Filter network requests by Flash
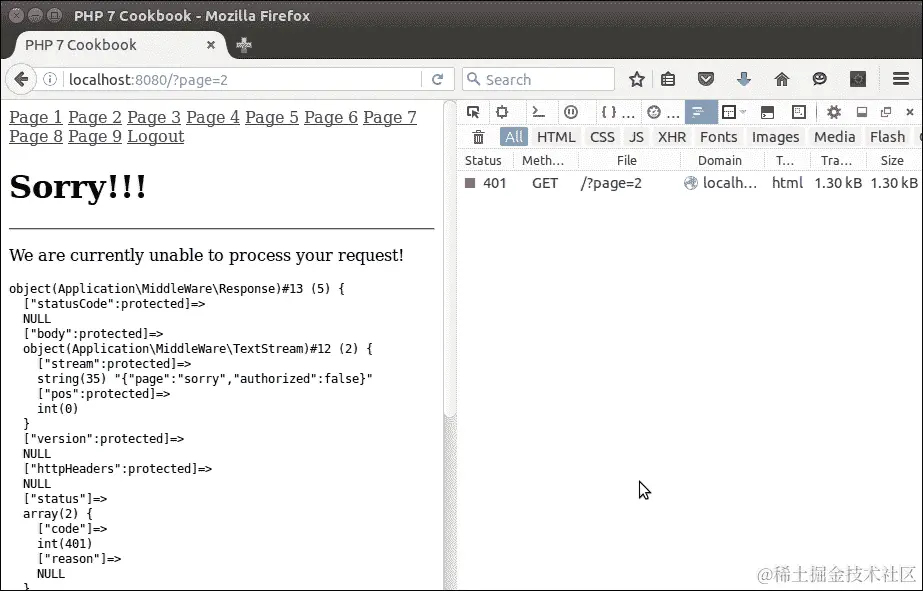This screenshot has width=923, height=591. pos(887,137)
